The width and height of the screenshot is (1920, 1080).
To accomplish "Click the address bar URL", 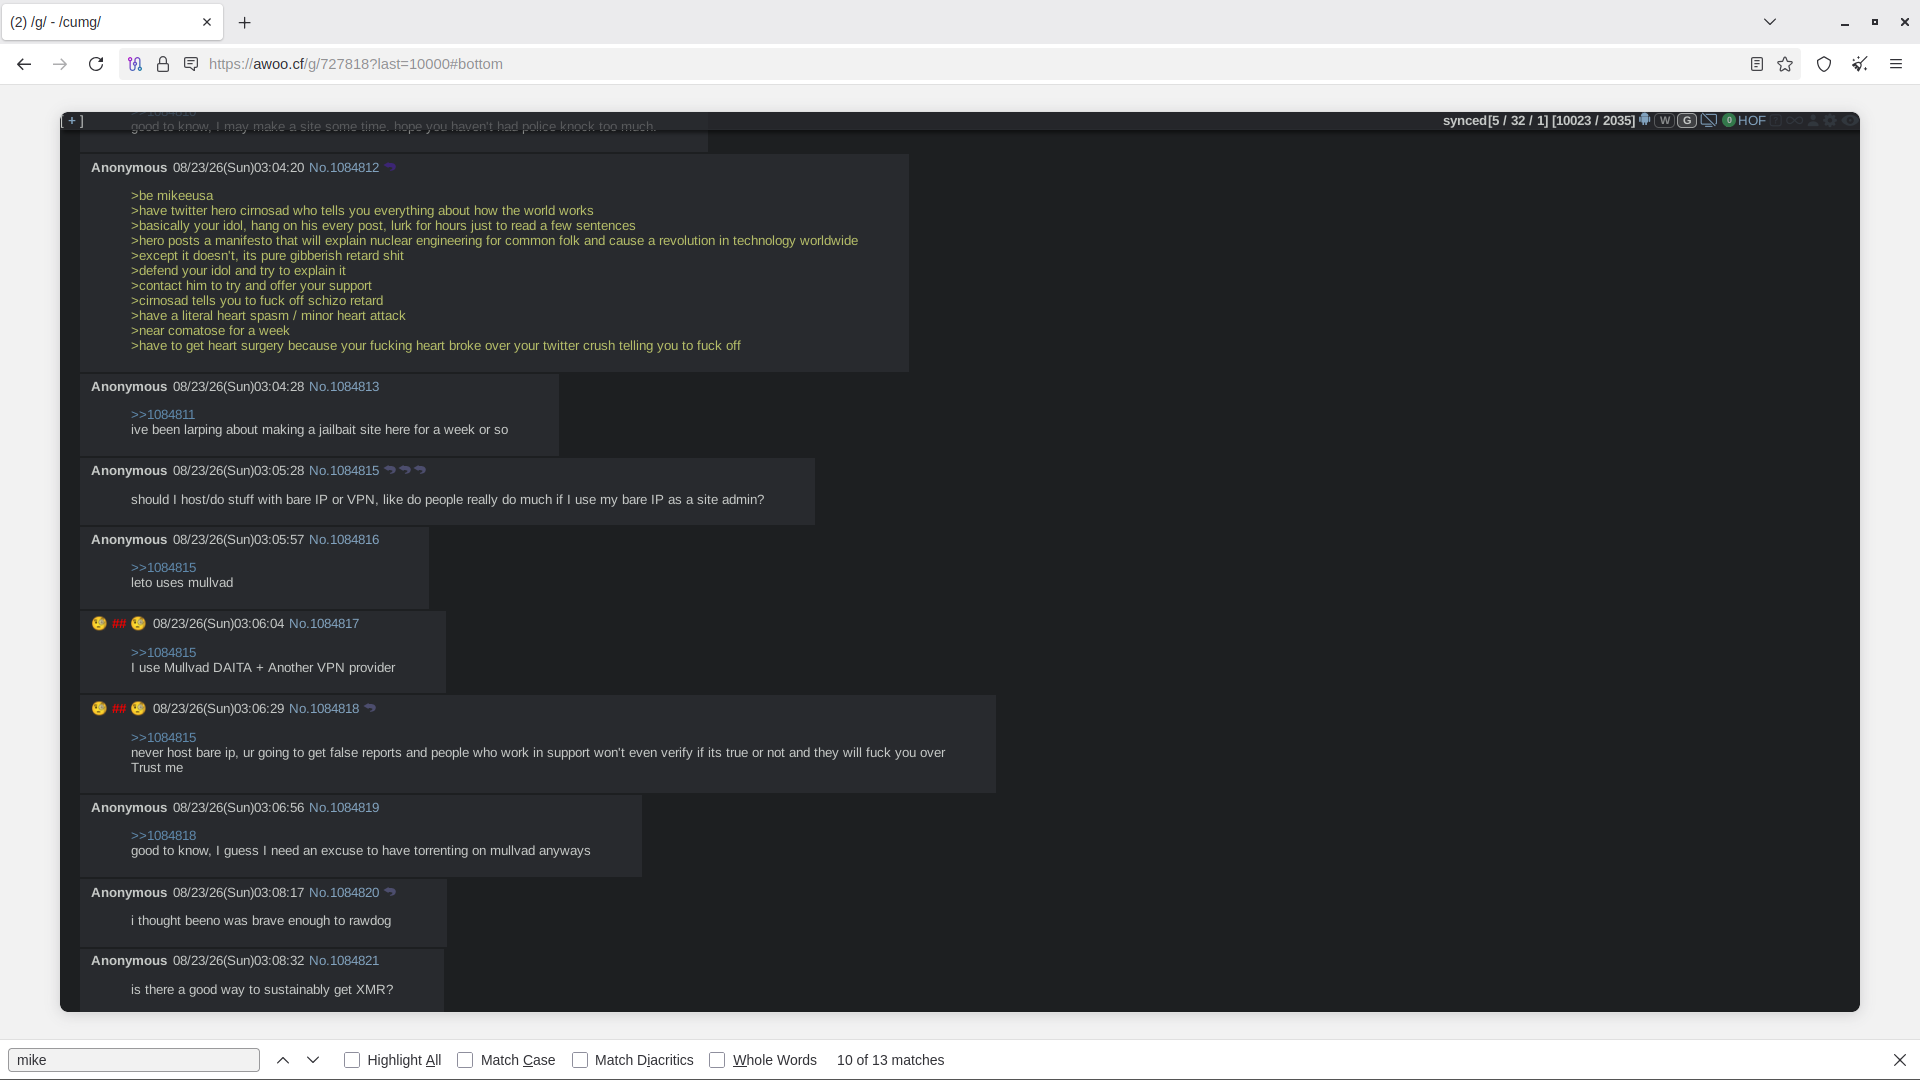I will tap(356, 64).
